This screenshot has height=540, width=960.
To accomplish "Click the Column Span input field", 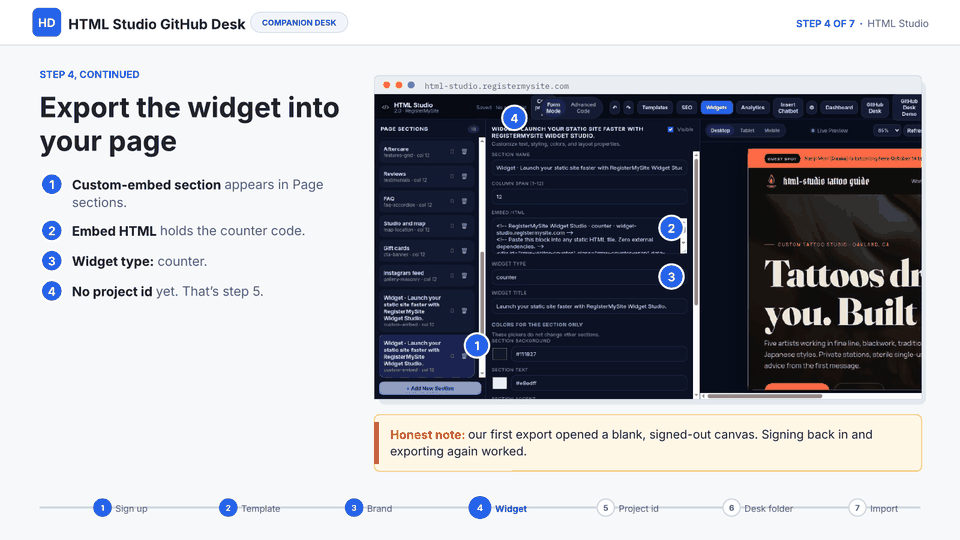I will pos(589,197).
